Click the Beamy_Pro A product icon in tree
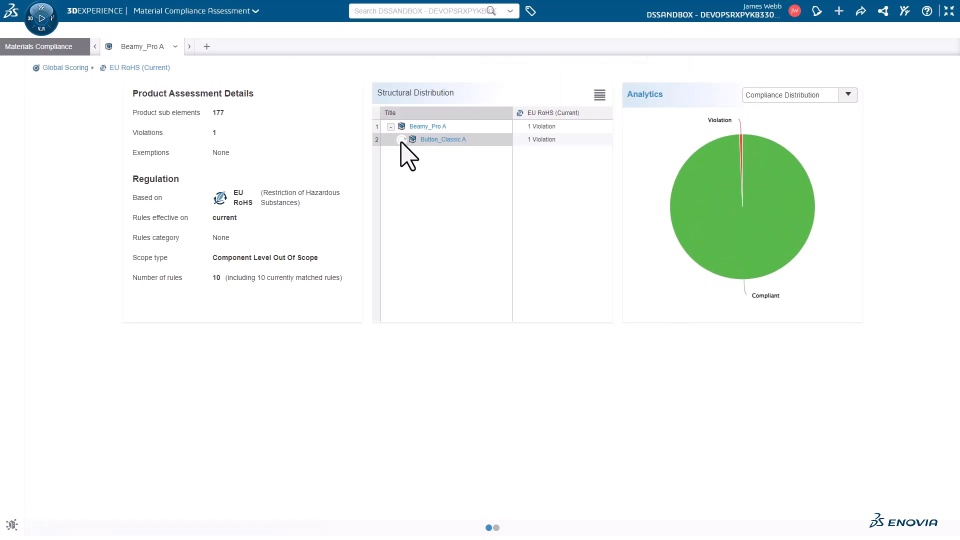Image resolution: width=960 pixels, height=540 pixels. 402,126
